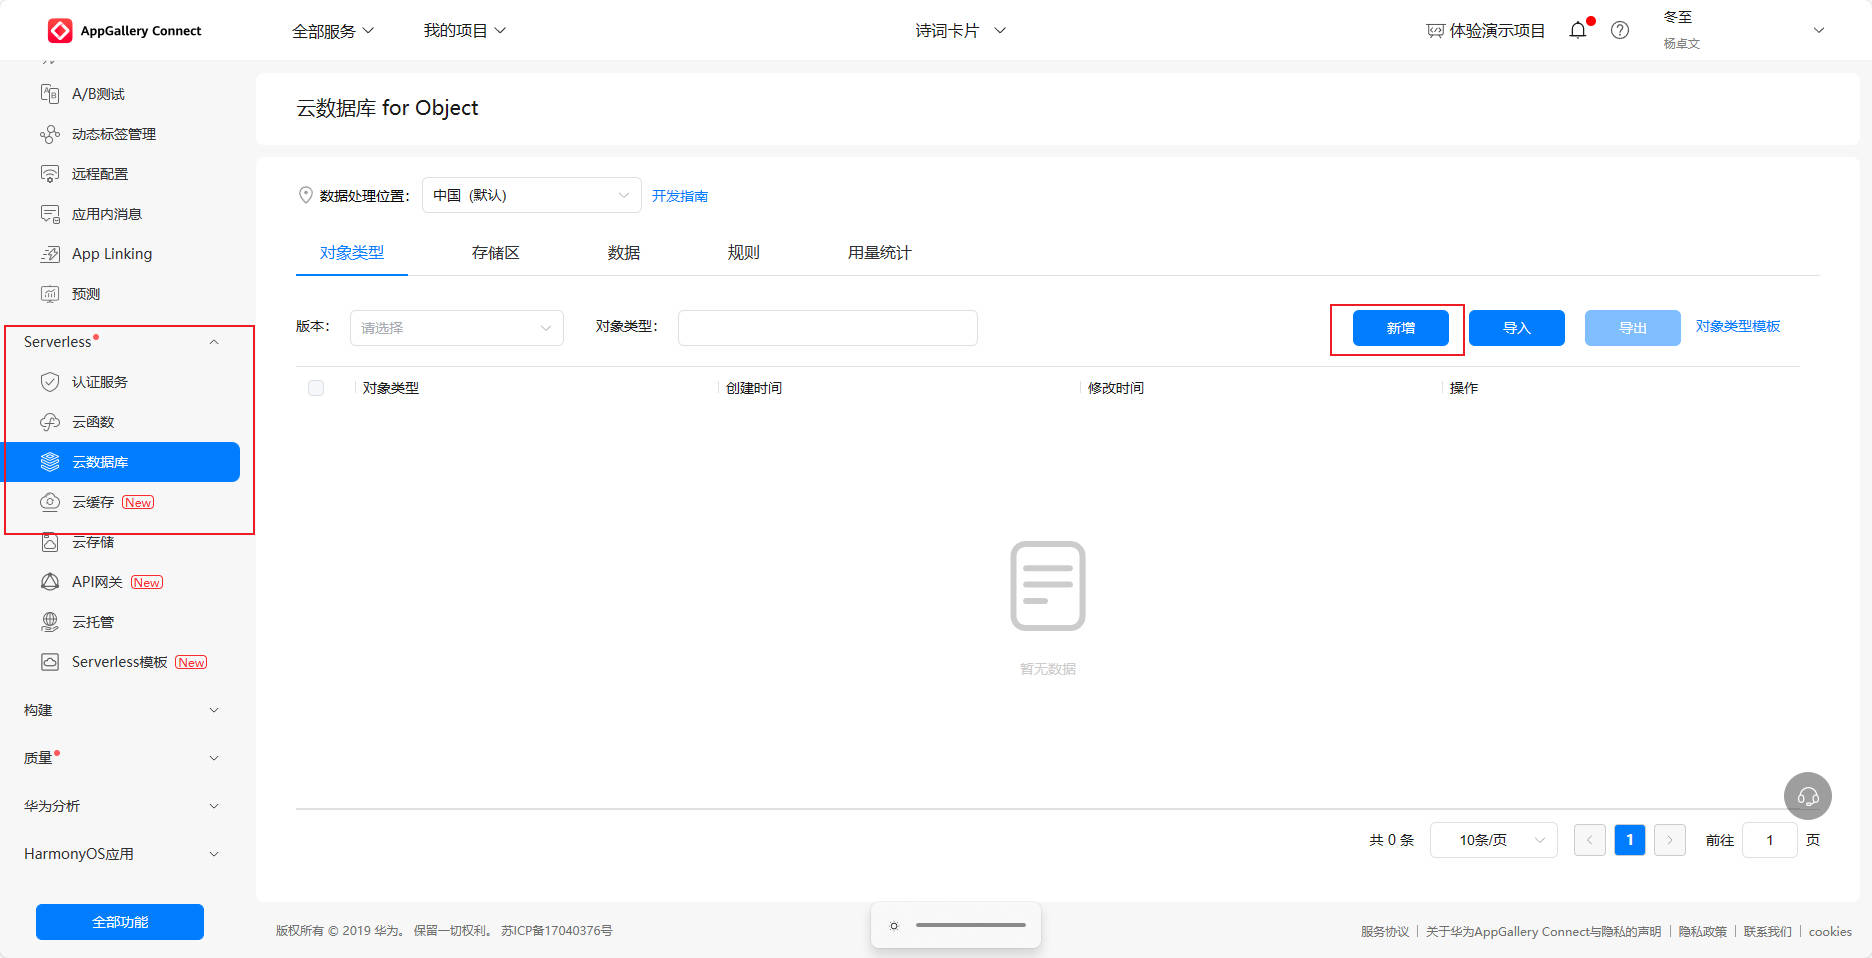
Task: Focus the 对象类型 search input field
Action: (828, 328)
